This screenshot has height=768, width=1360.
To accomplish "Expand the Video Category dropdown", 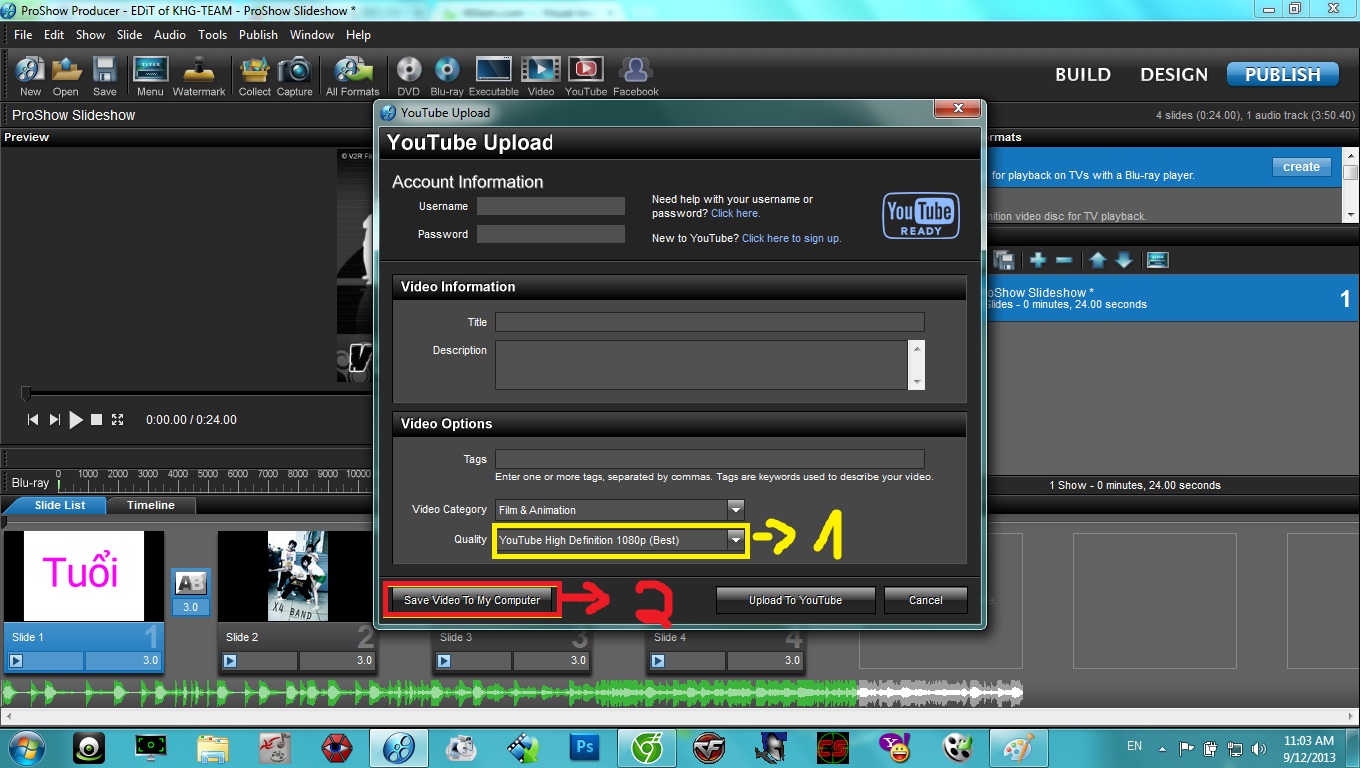I will (x=735, y=510).
